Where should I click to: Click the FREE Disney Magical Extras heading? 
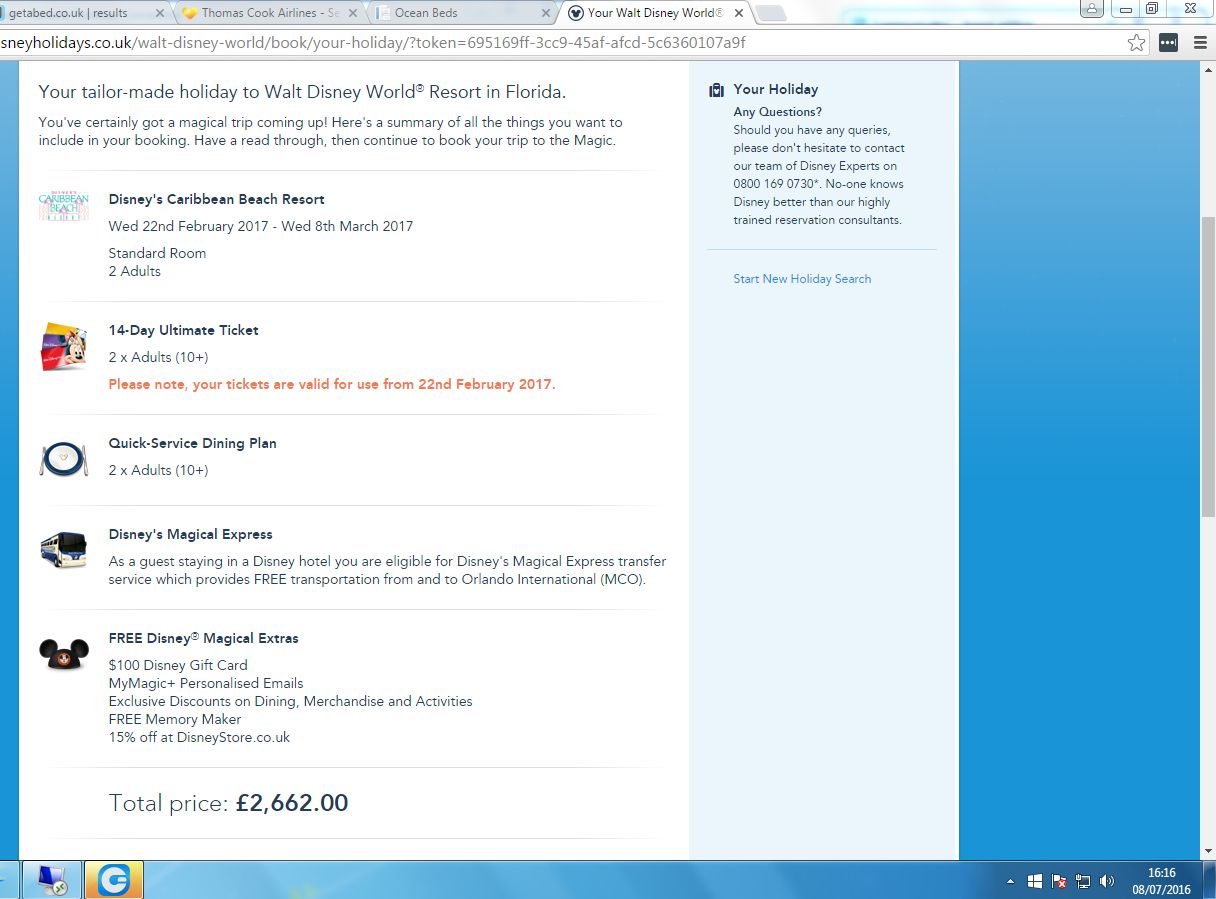point(204,638)
